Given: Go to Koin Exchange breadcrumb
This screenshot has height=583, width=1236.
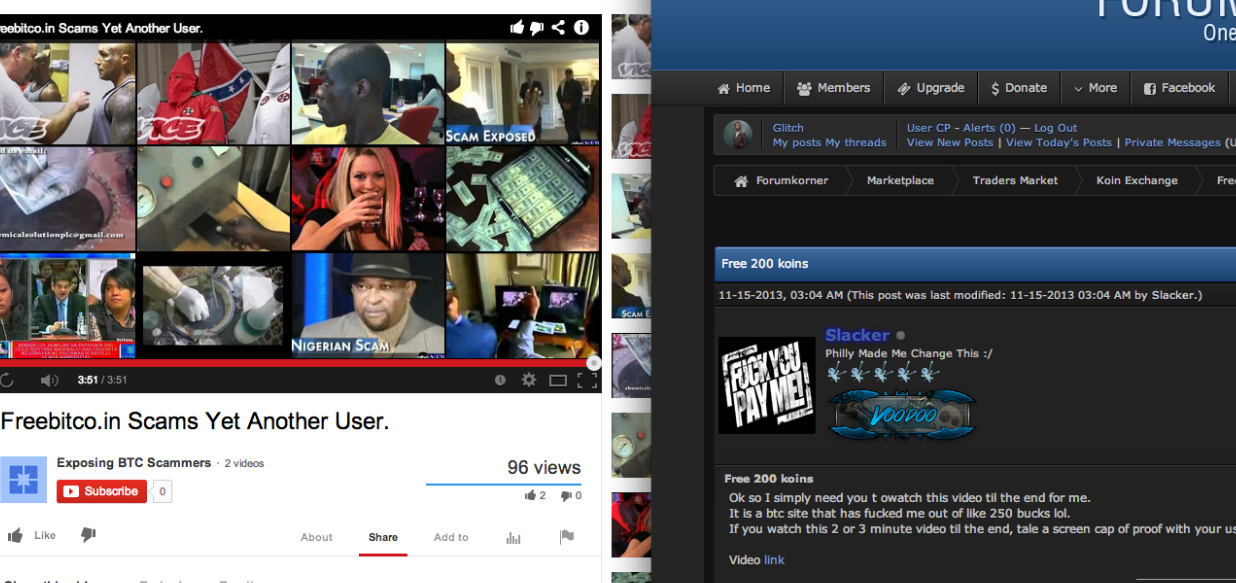Looking at the screenshot, I should [1137, 181].
